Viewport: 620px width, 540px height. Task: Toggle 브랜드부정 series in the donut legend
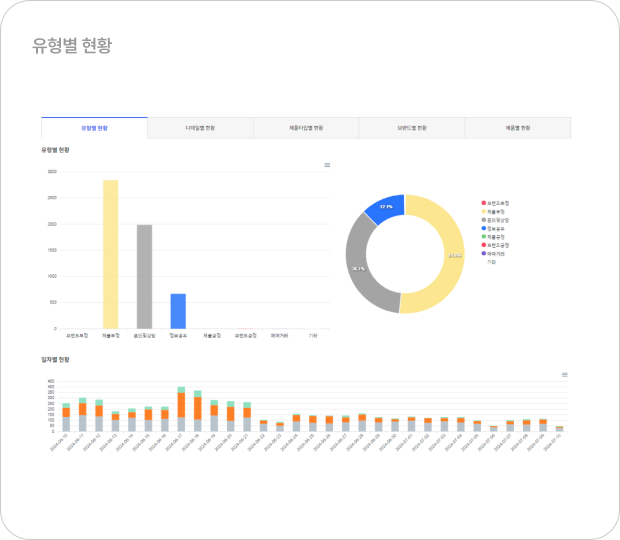[x=483, y=203]
